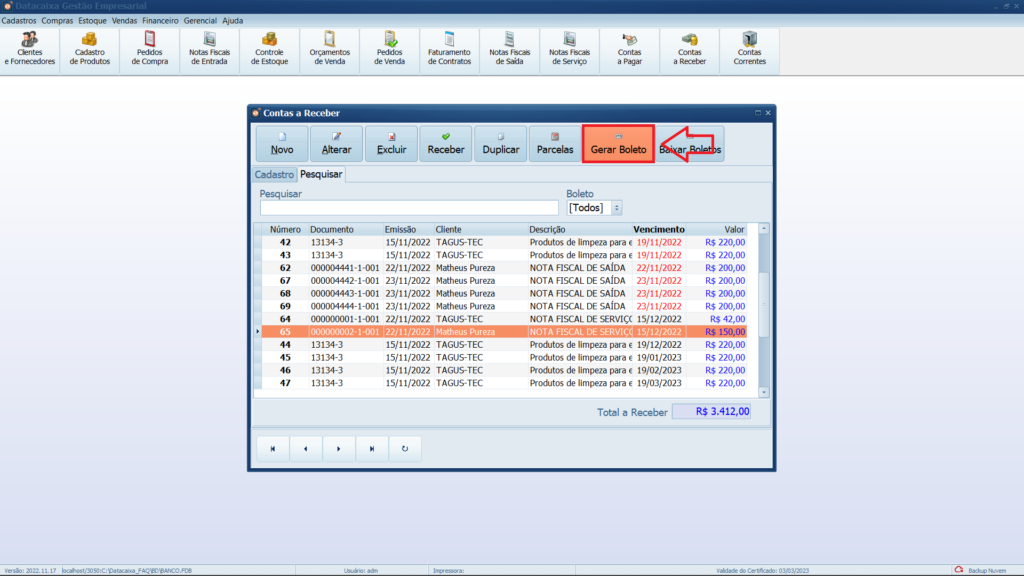Open Contas a Pagar module
Image resolution: width=1024 pixels, height=576 pixels.
click(630, 49)
